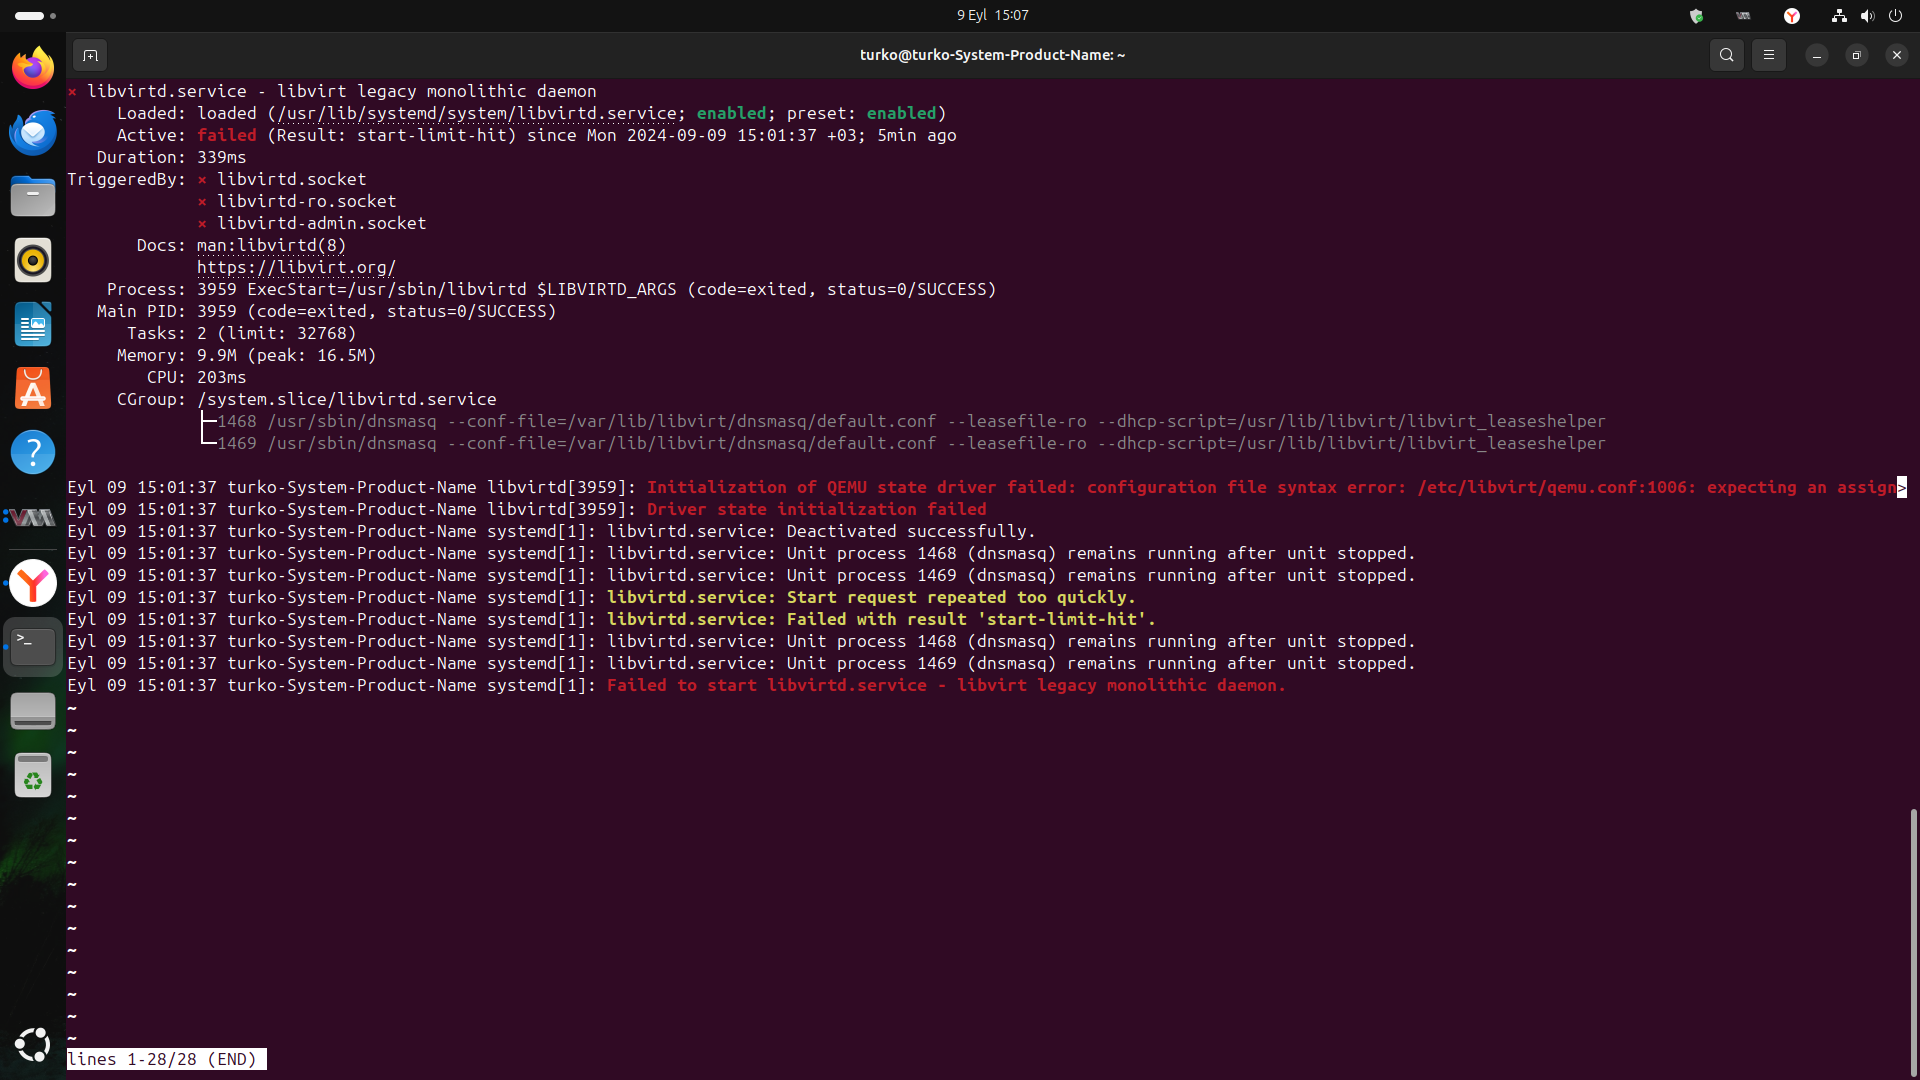Open the power system menu
Screen dimensions: 1920x1080
[1895, 15]
